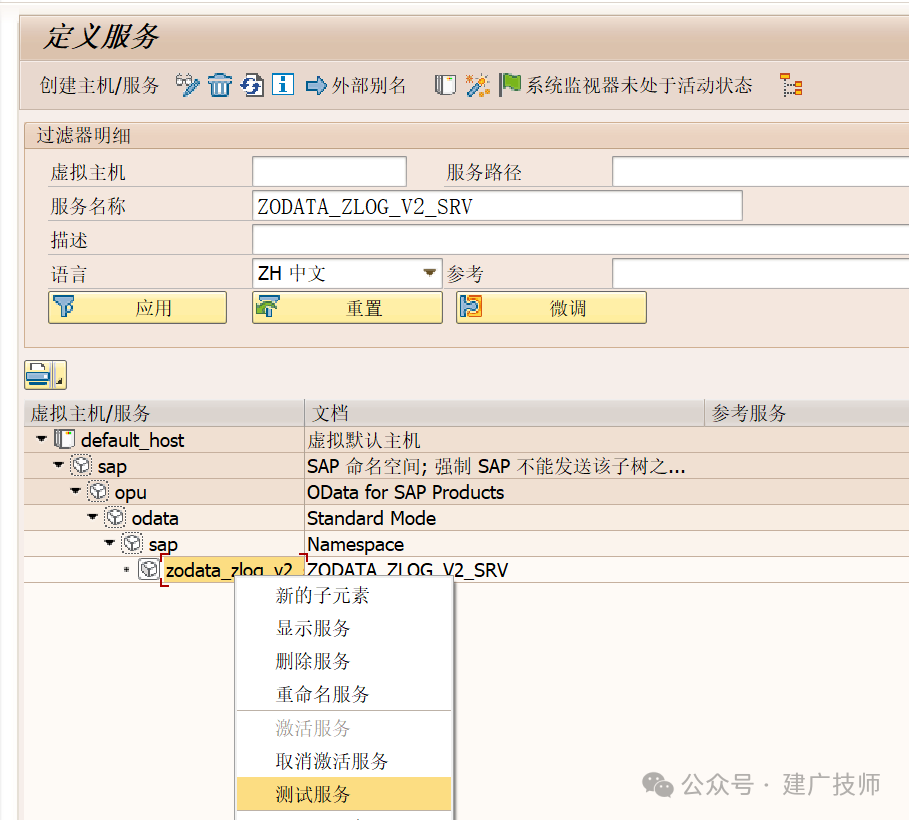
Task: Click the 参考服务 column header
Action: point(807,413)
